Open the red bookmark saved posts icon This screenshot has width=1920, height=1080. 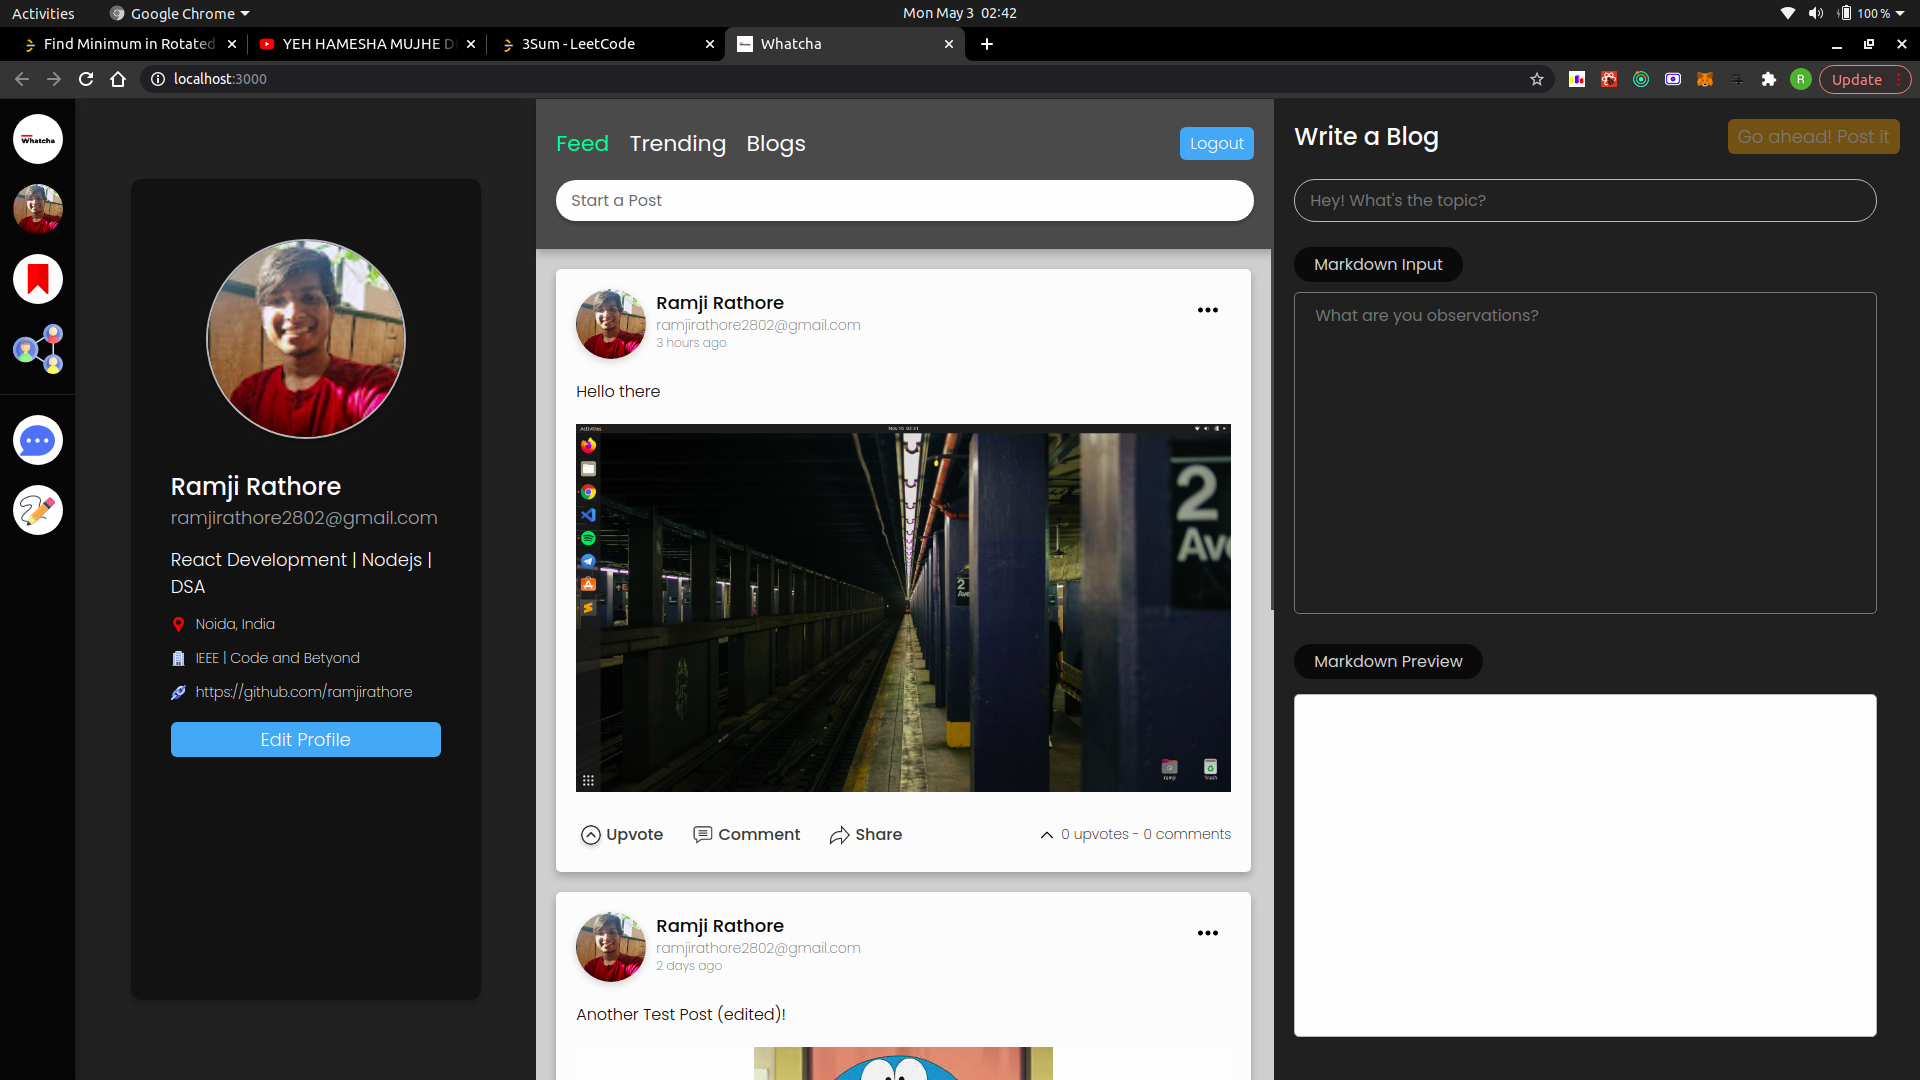coord(38,279)
